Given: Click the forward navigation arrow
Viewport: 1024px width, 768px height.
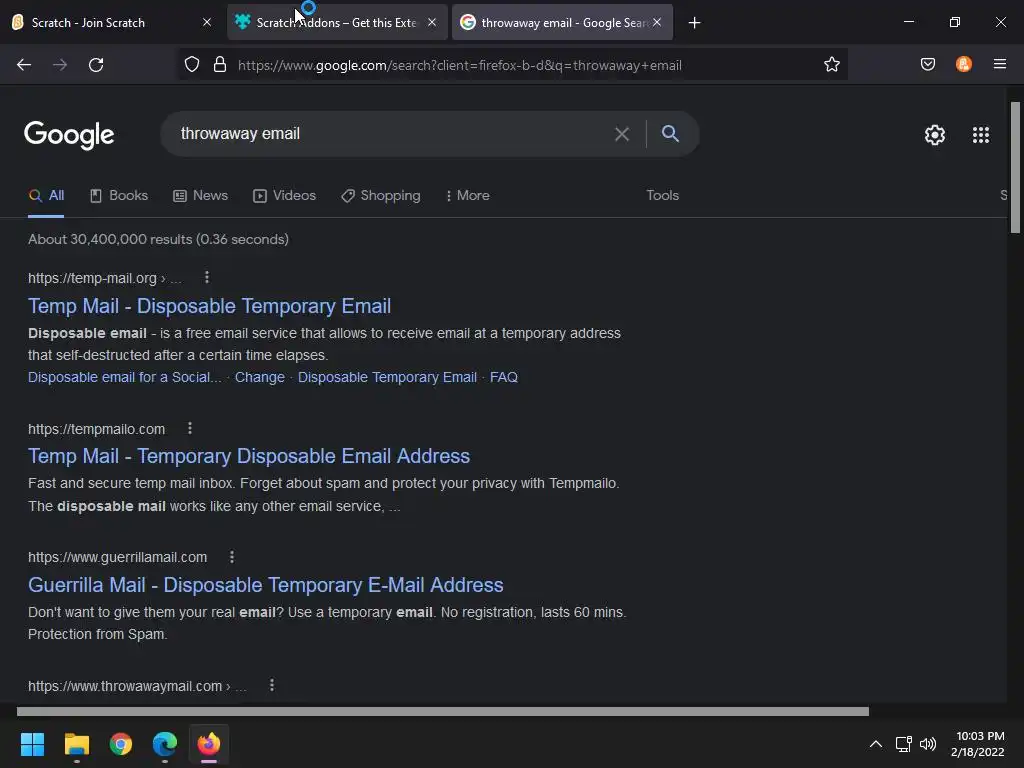Looking at the screenshot, I should (60, 65).
